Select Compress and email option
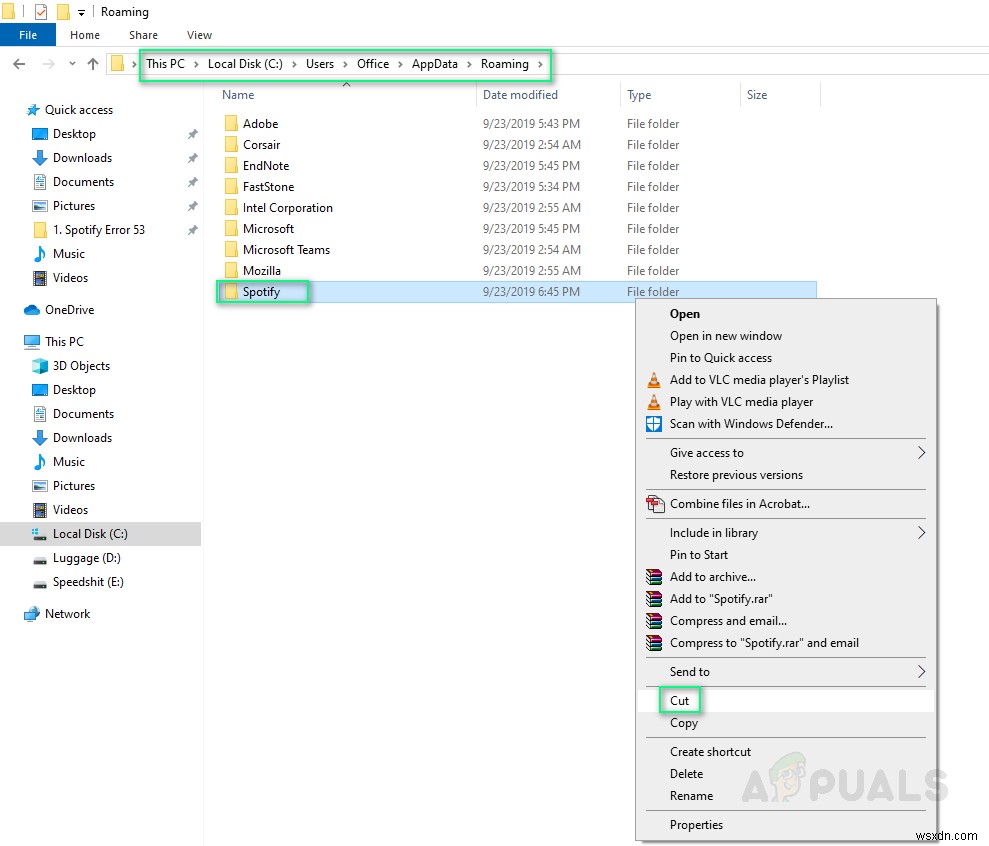The height and width of the screenshot is (846, 989). coord(728,620)
